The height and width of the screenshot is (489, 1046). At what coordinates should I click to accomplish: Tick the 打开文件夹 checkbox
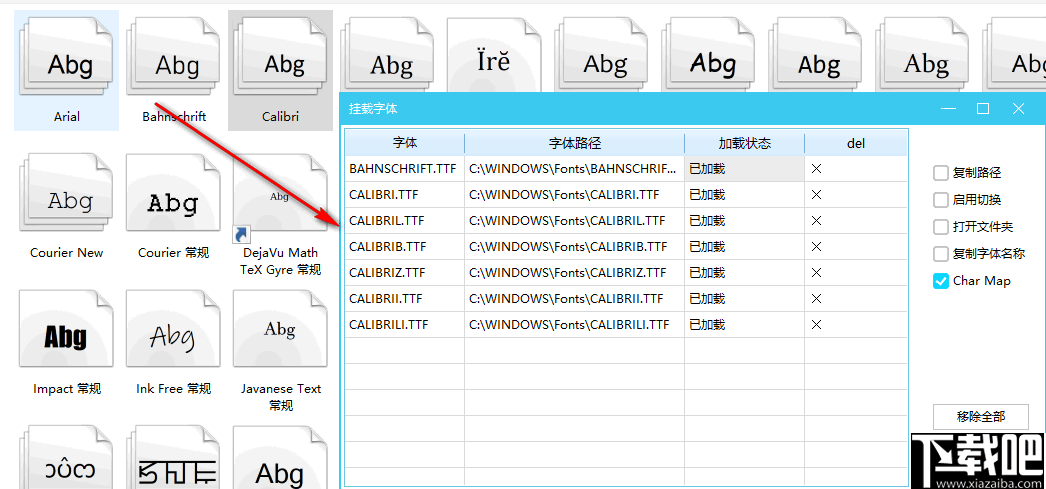point(941,227)
